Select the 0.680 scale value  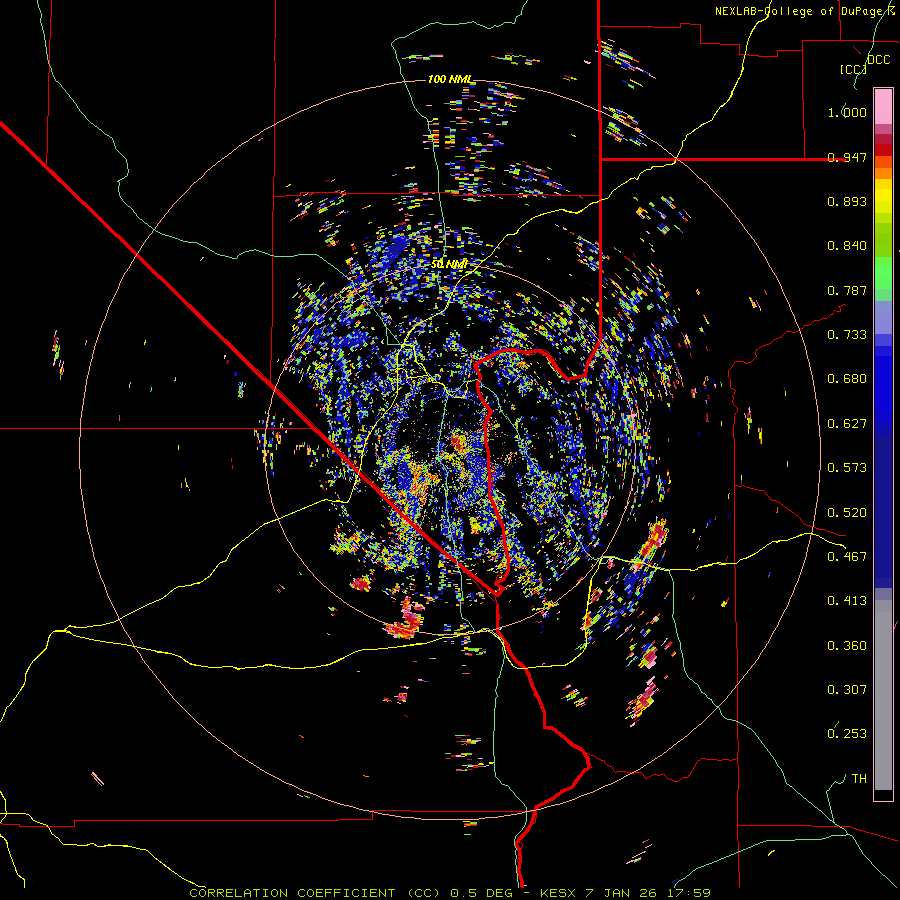[847, 379]
